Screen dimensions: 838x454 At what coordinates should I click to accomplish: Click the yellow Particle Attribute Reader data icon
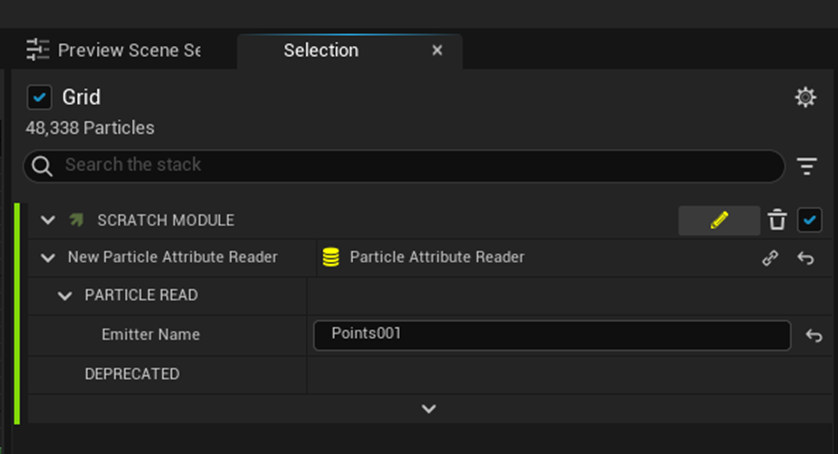click(331, 257)
